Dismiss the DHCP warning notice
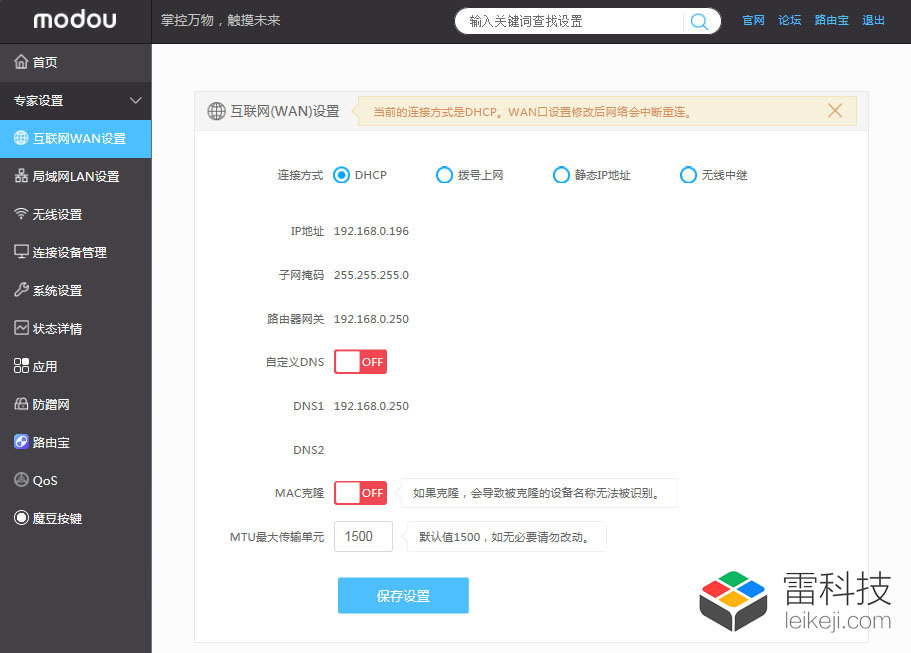911x653 pixels. pyautogui.click(x=835, y=111)
